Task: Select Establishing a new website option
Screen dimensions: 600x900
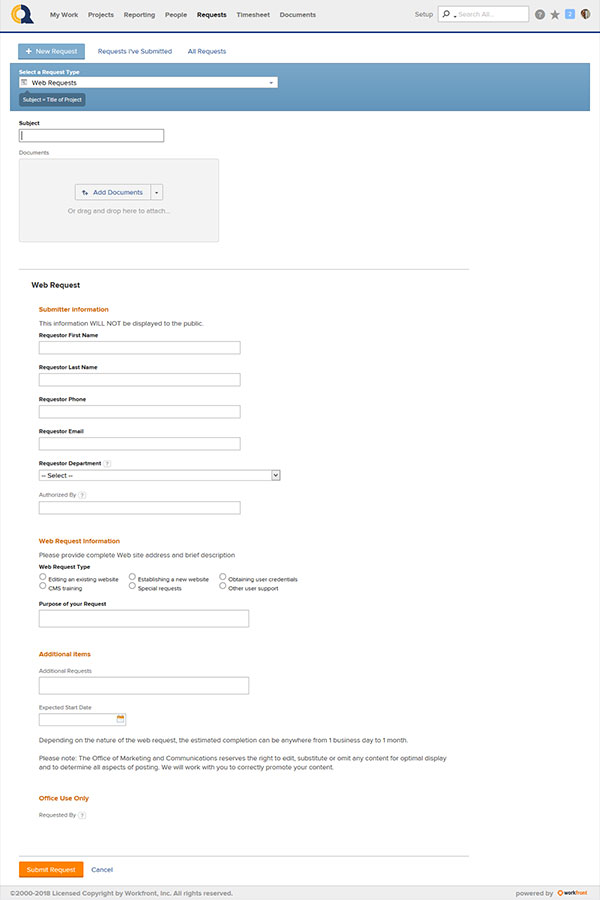Action: [x=132, y=577]
